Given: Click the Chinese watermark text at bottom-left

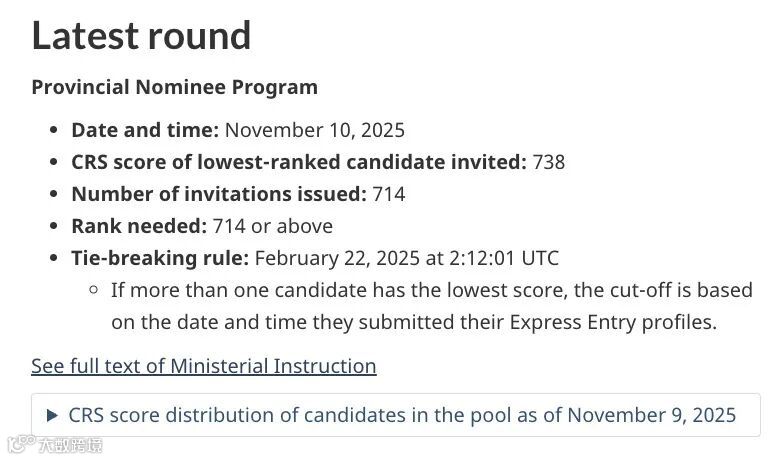Looking at the screenshot, I should tap(70, 445).
